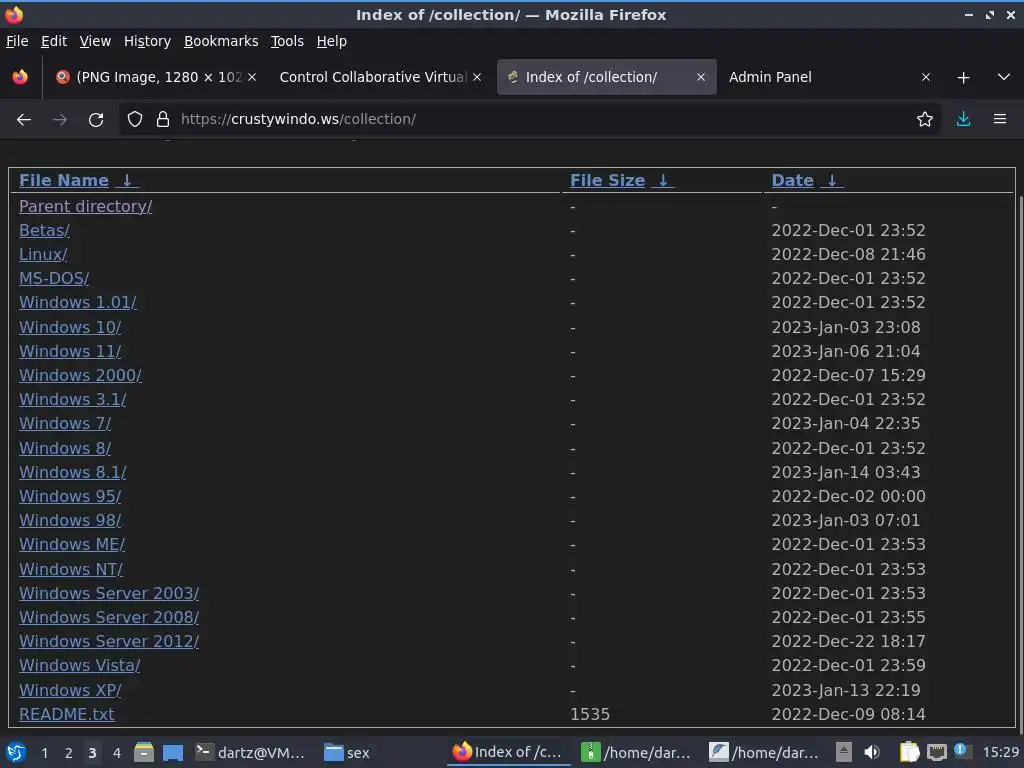
Task: Open the Windows ME folder
Action: (72, 545)
